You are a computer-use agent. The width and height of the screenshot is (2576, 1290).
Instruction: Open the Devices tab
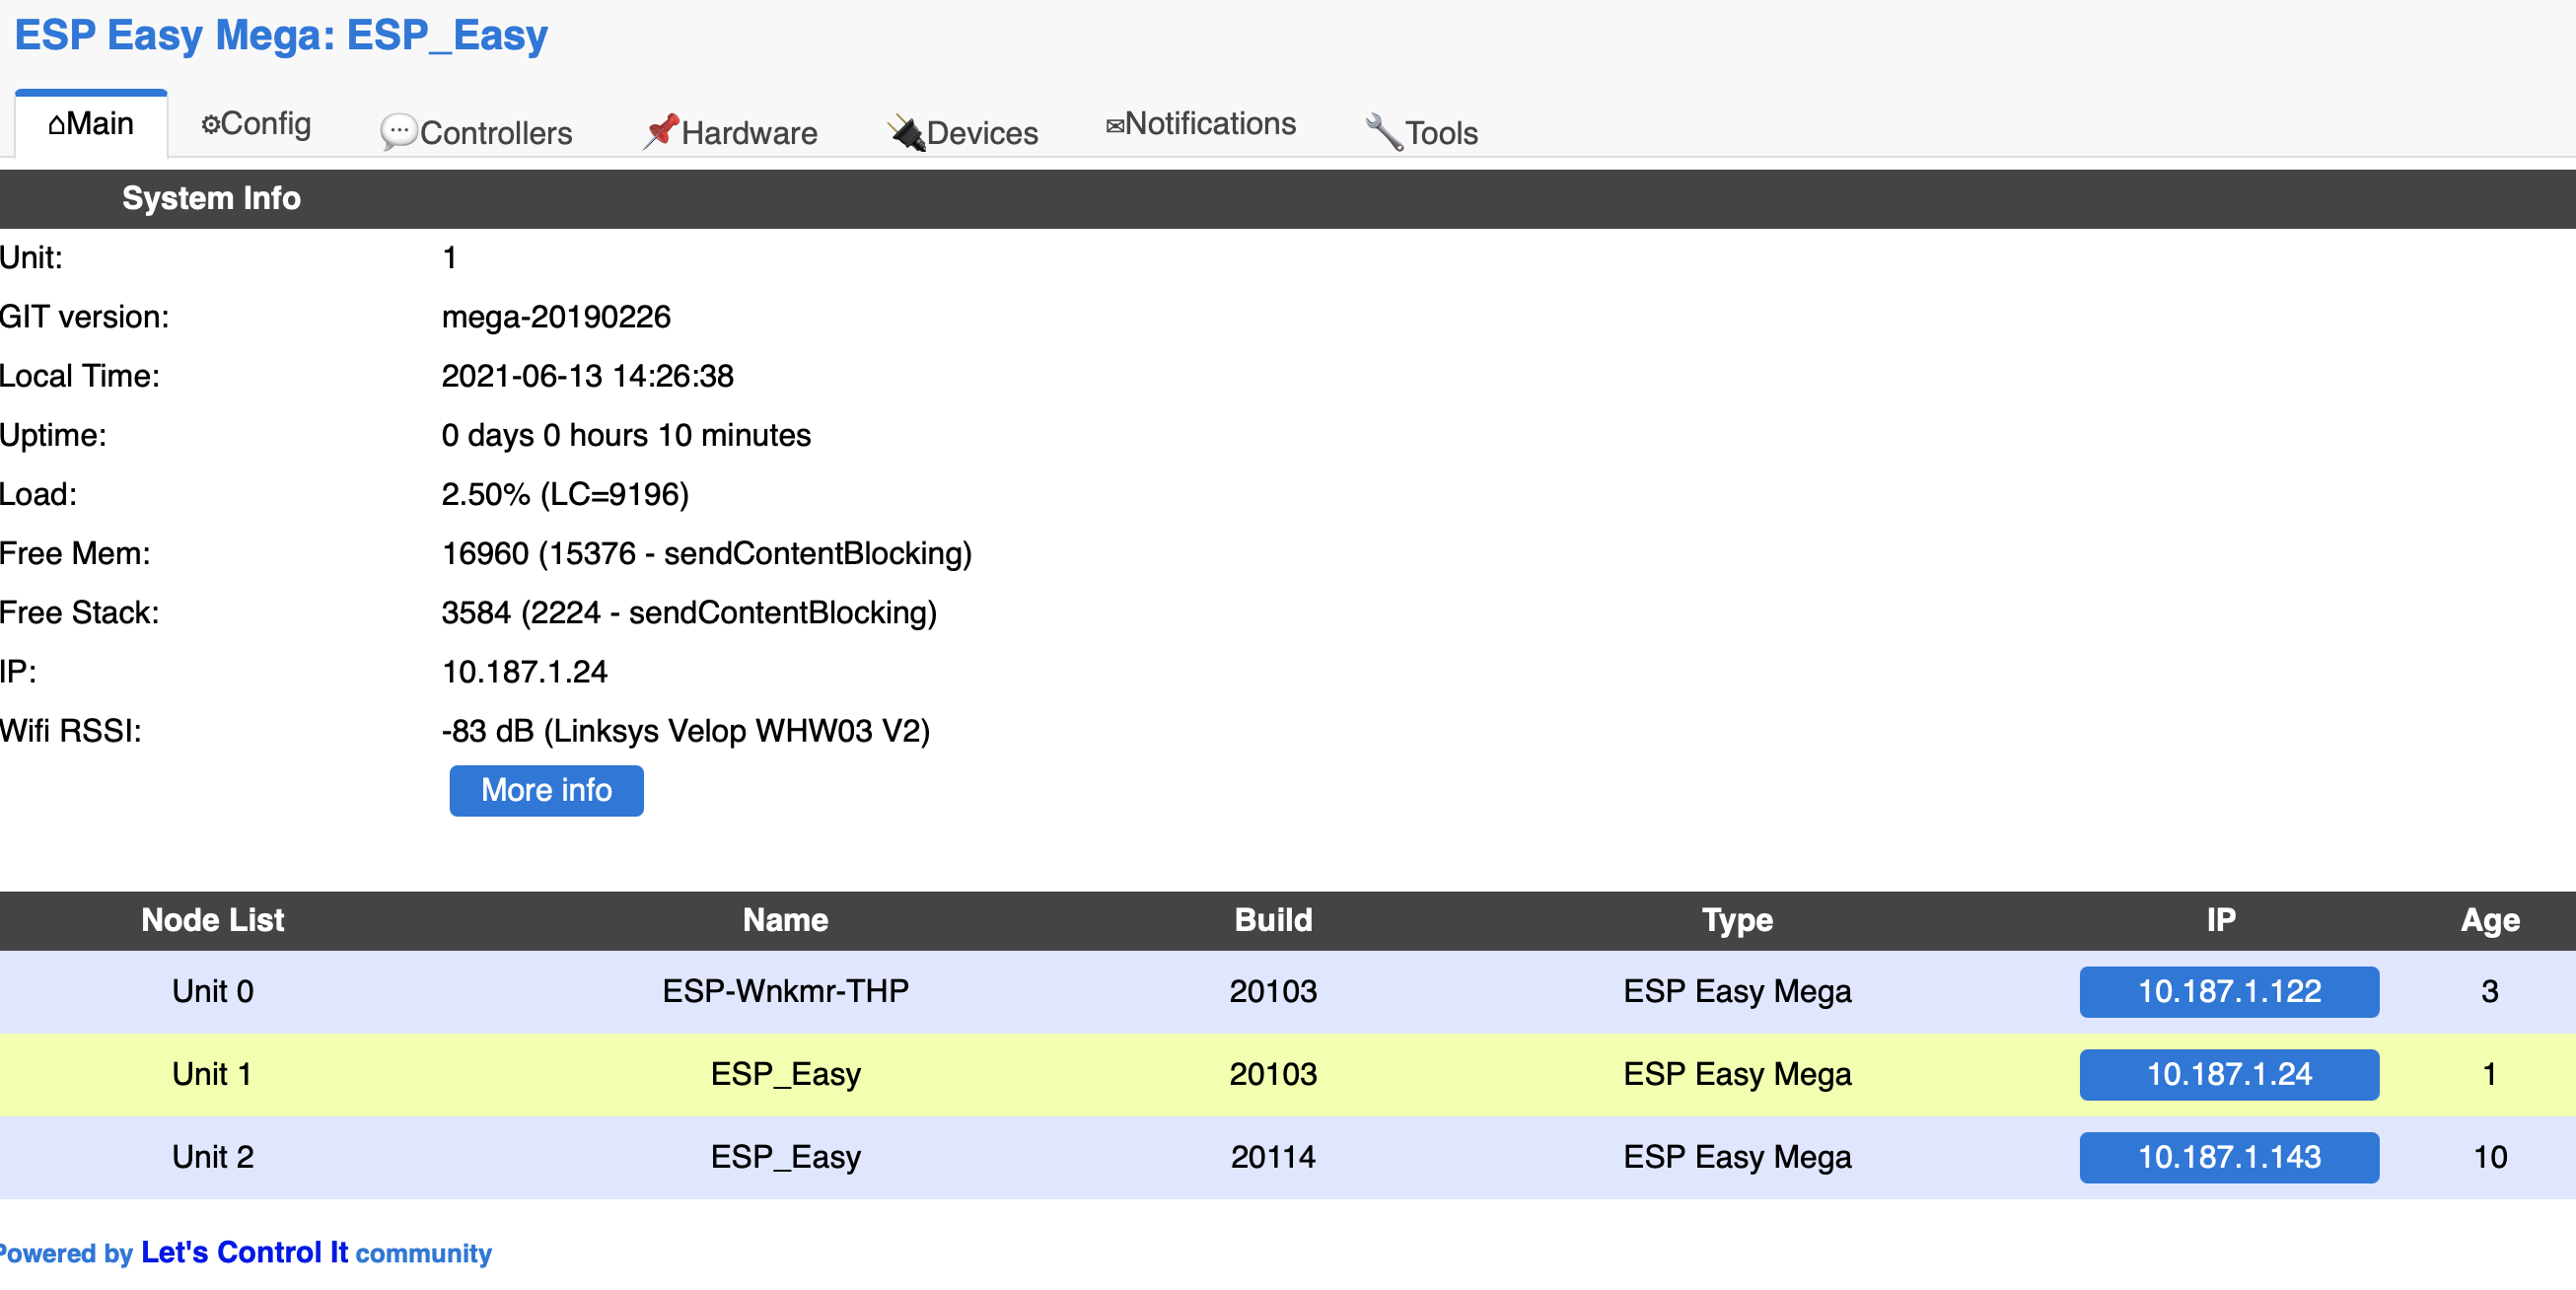pos(963,132)
